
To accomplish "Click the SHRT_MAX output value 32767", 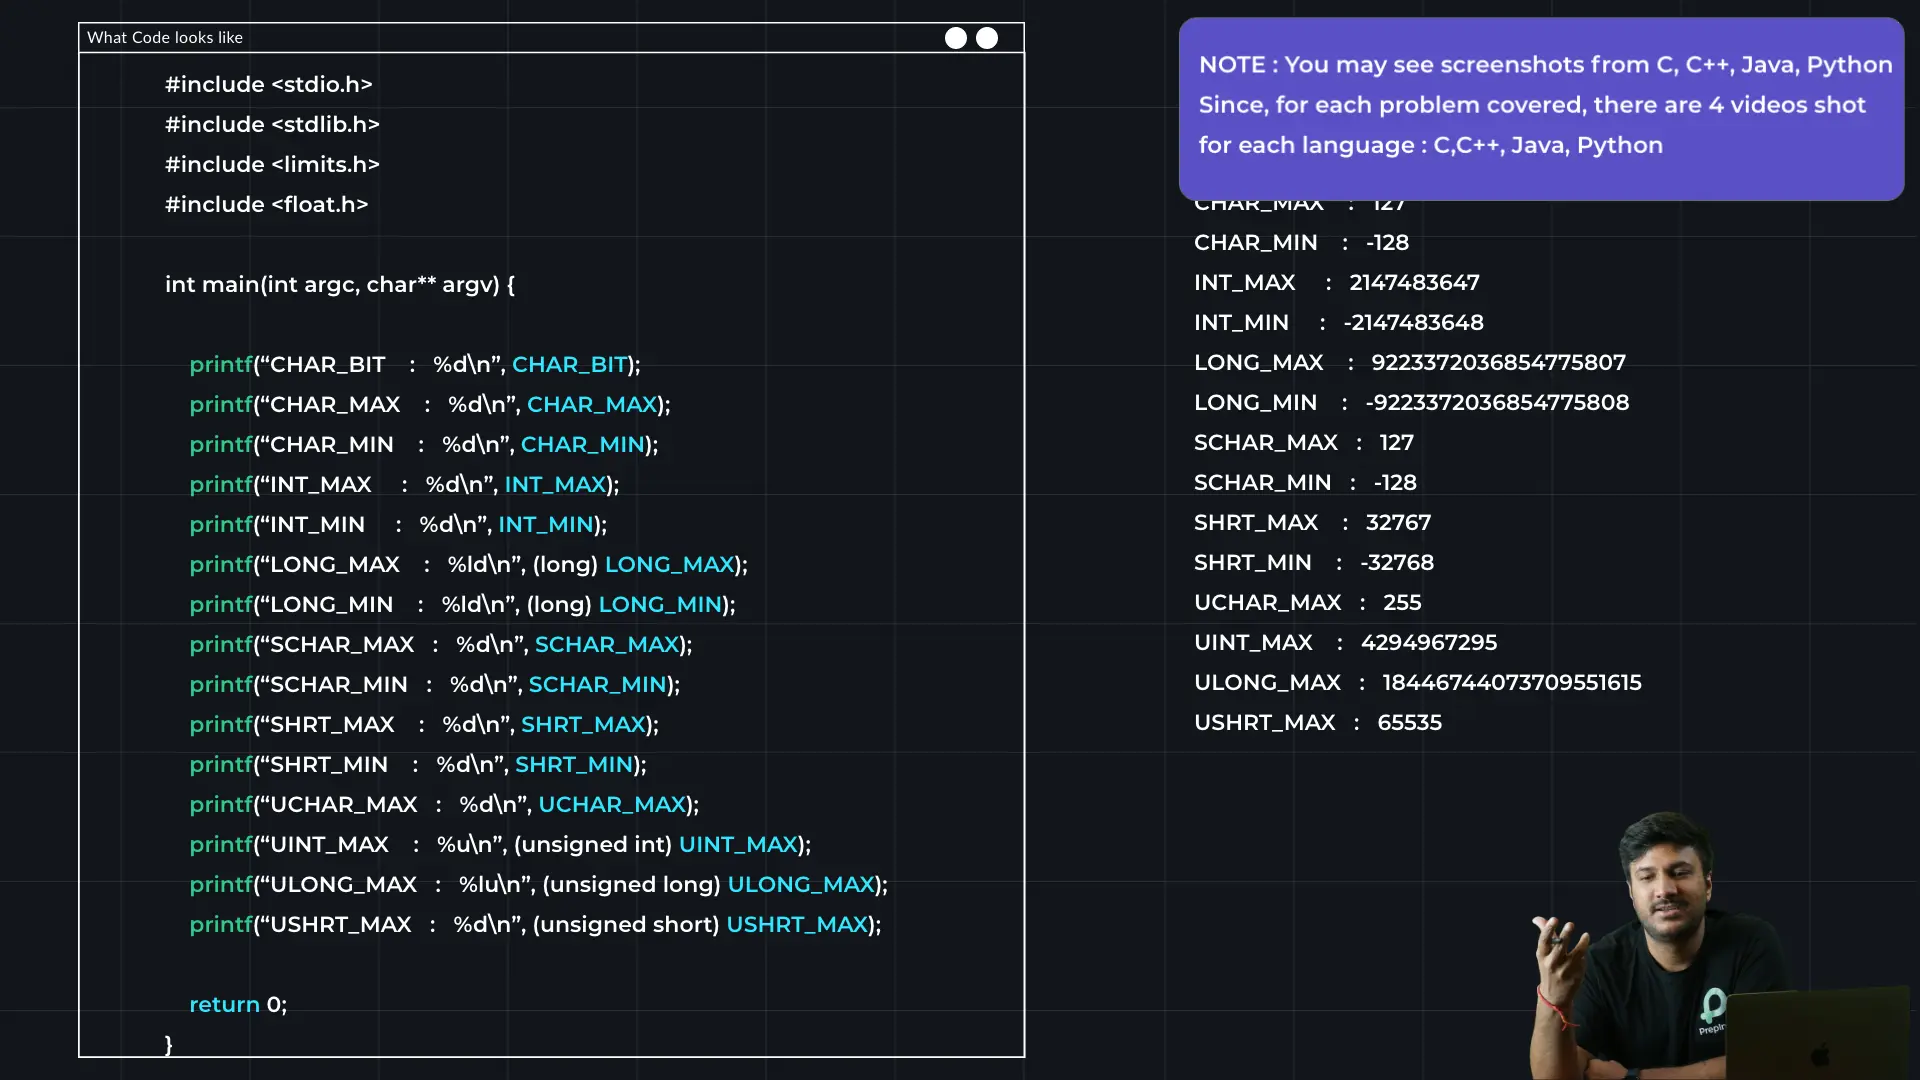I will (x=1398, y=523).
